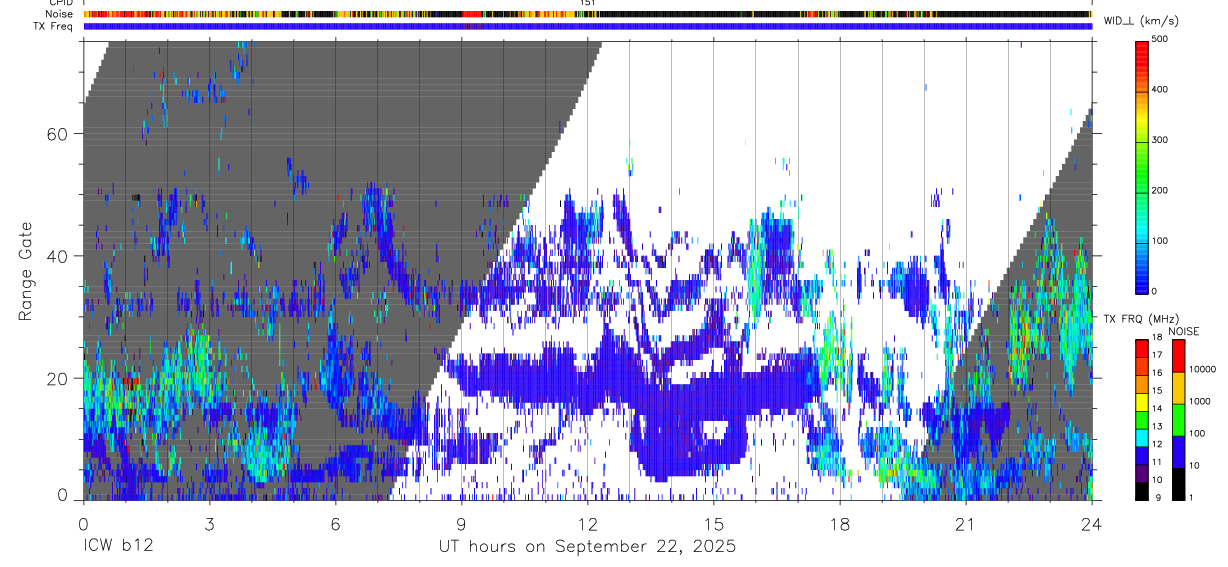
Task: Click the 'NOISE' legend title
Action: [x=1186, y=331]
